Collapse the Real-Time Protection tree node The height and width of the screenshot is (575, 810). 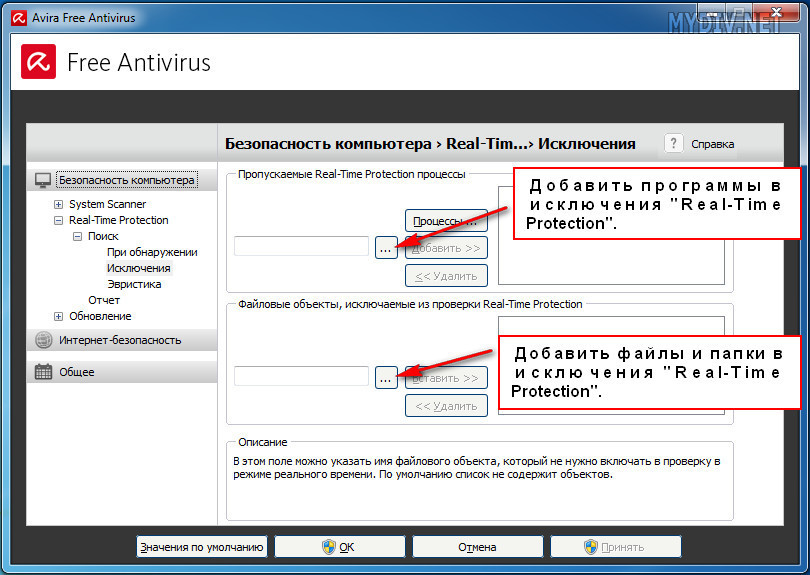(59, 220)
